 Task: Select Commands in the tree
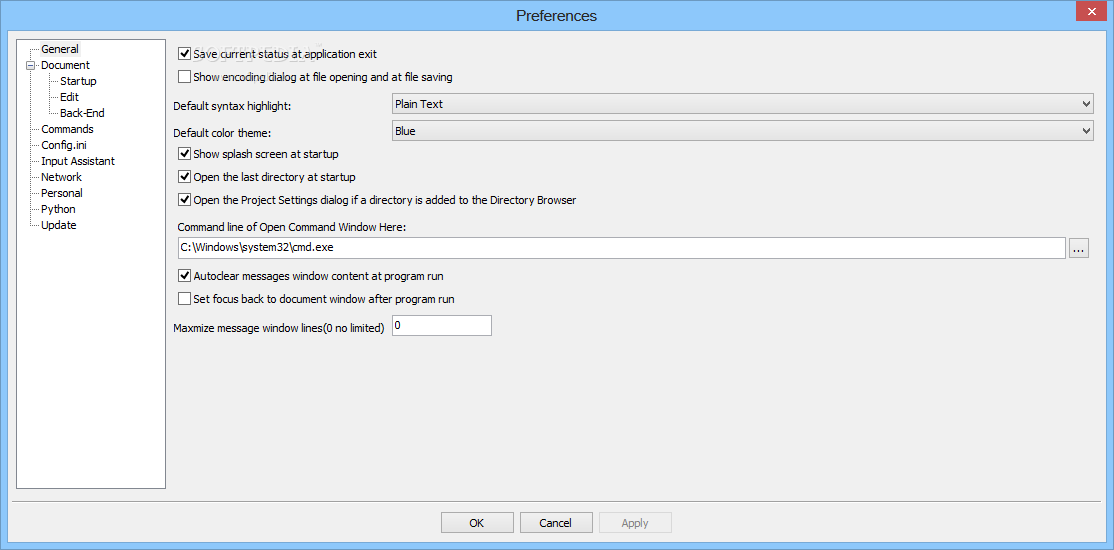(67, 129)
